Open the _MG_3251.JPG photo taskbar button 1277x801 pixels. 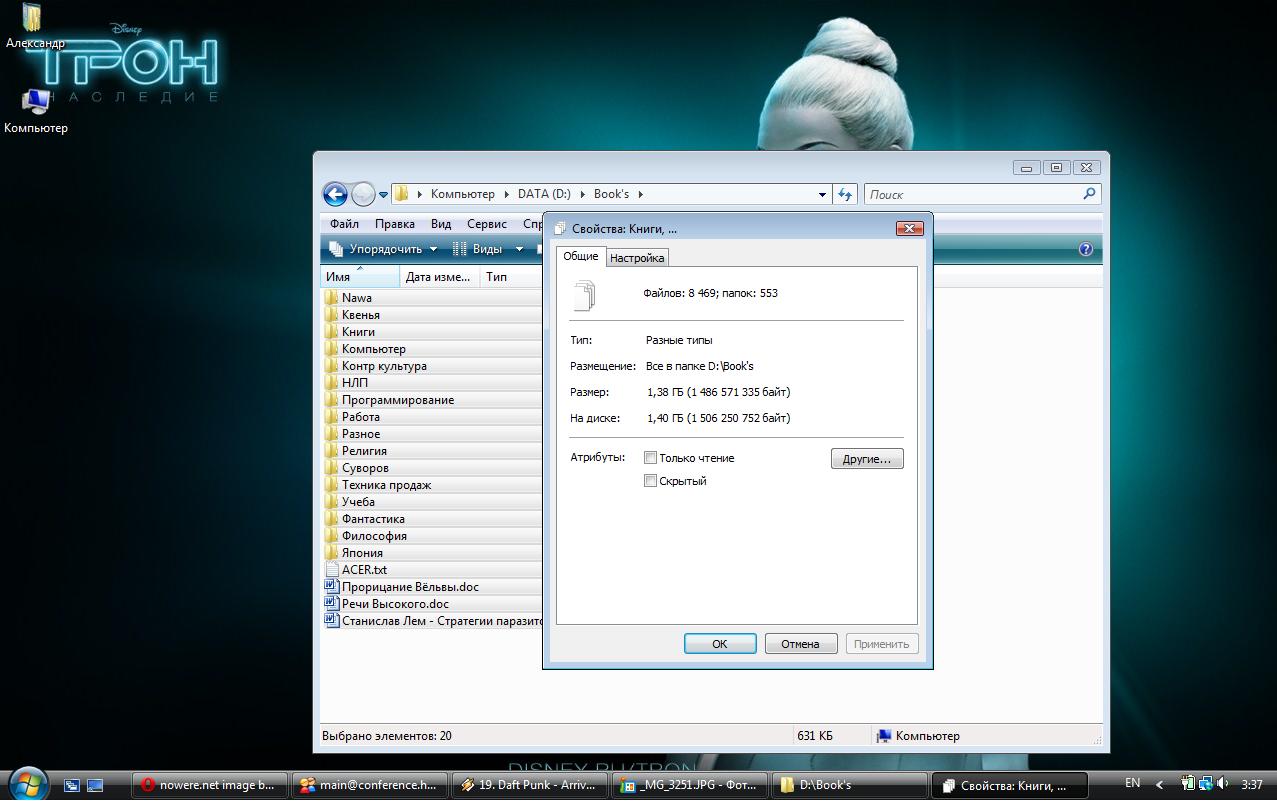tap(689, 785)
